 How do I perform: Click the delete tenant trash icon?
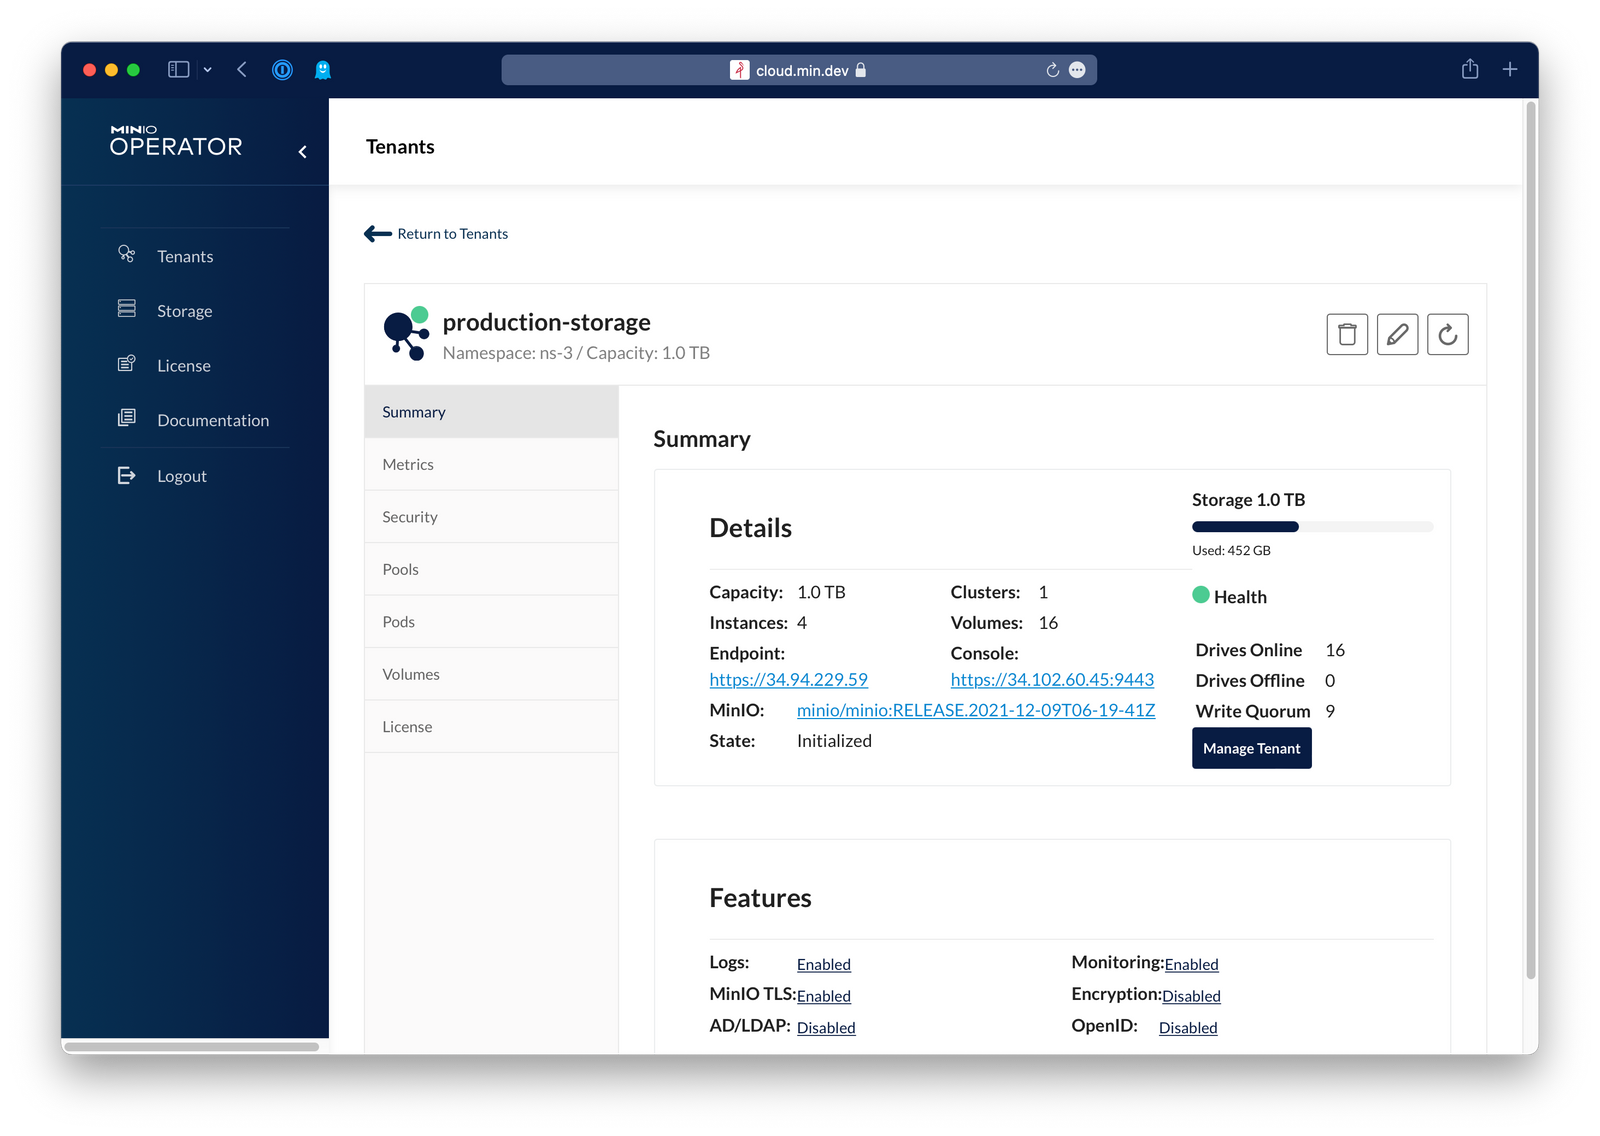[1347, 334]
